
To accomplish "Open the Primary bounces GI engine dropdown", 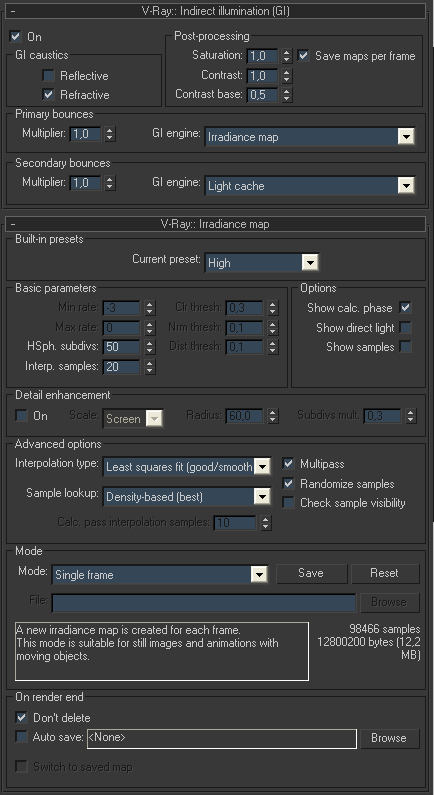I will tap(310, 136).
